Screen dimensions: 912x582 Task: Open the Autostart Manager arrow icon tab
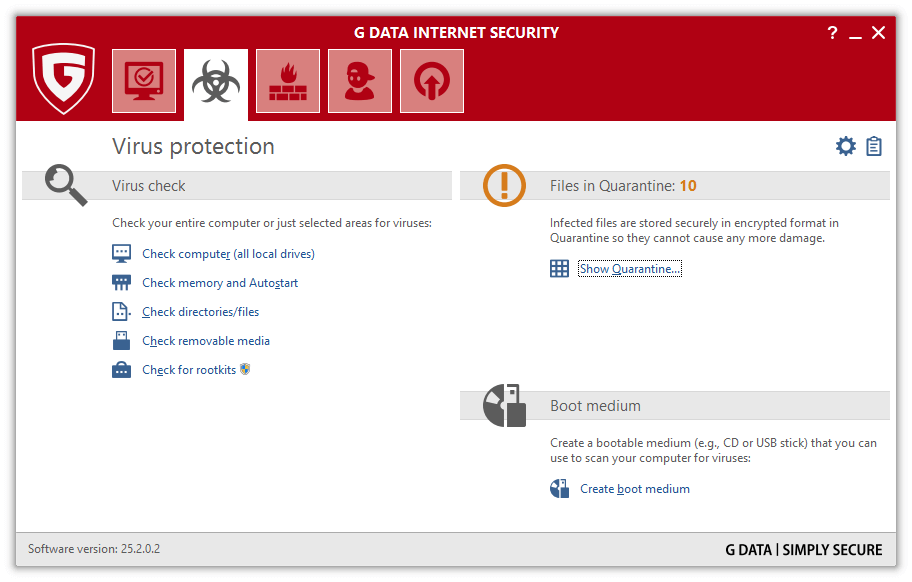point(432,81)
